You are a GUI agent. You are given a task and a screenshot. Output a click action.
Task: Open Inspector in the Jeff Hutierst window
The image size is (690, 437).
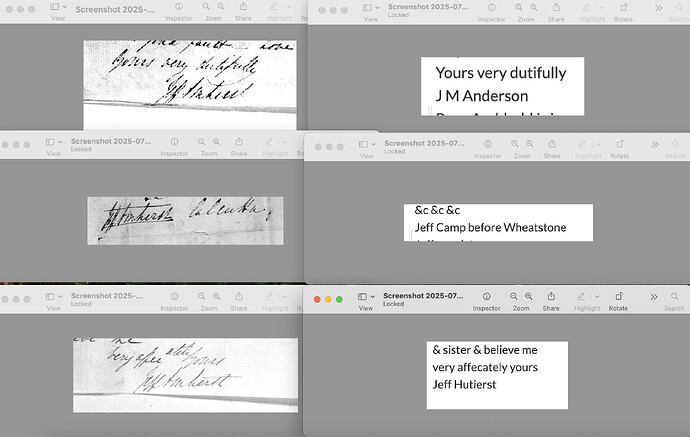click(486, 296)
